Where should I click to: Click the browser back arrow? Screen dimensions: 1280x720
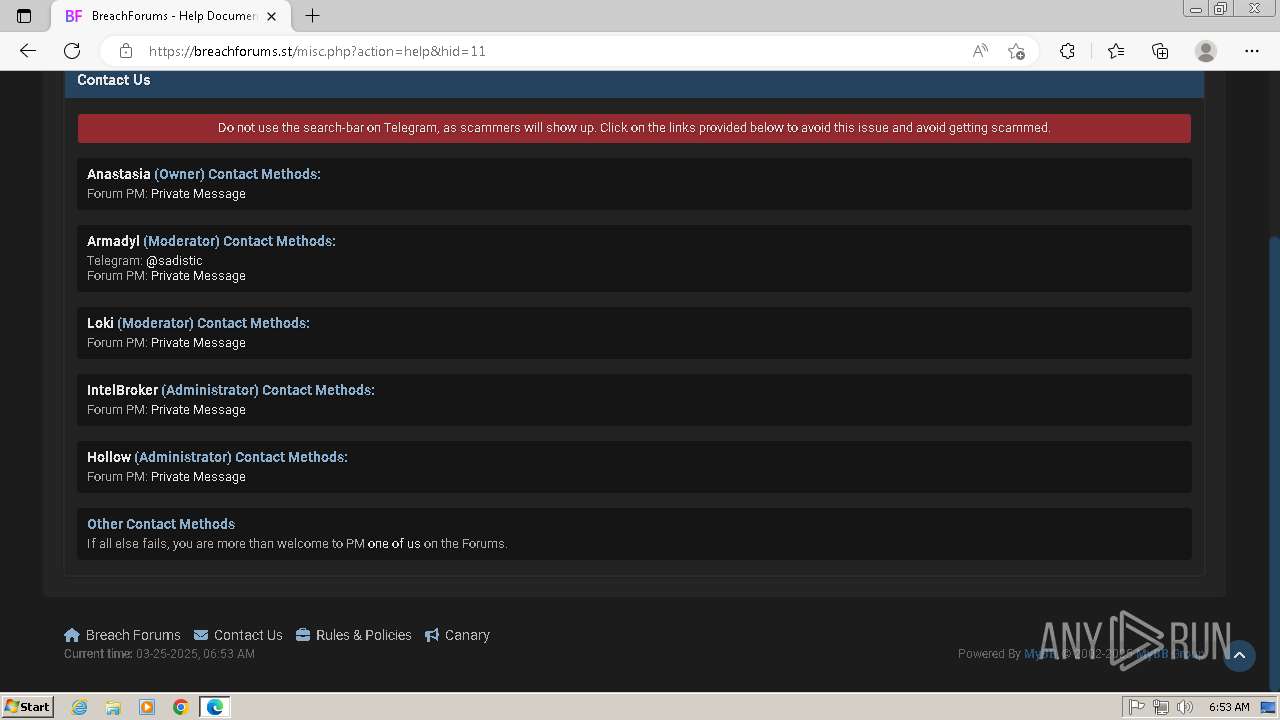(x=28, y=51)
